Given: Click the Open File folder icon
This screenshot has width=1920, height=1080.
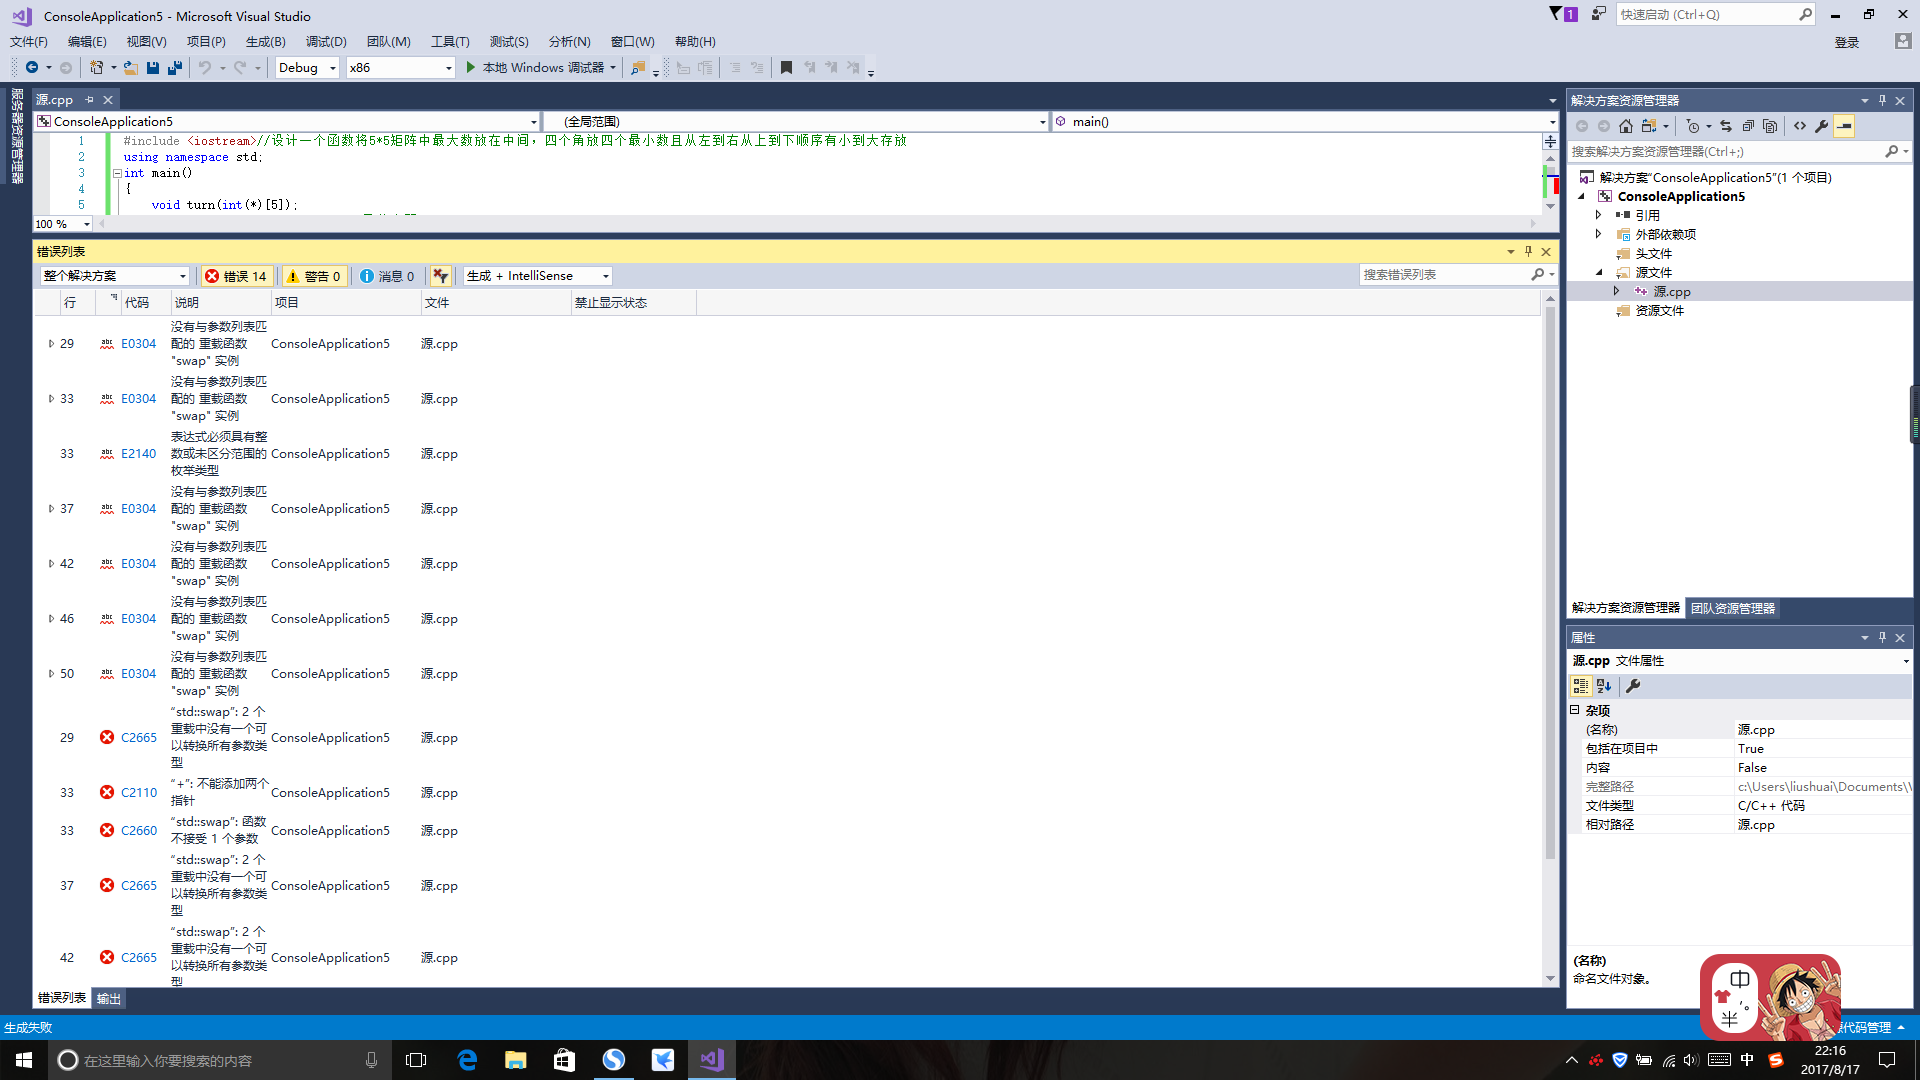Looking at the screenshot, I should pyautogui.click(x=131, y=68).
